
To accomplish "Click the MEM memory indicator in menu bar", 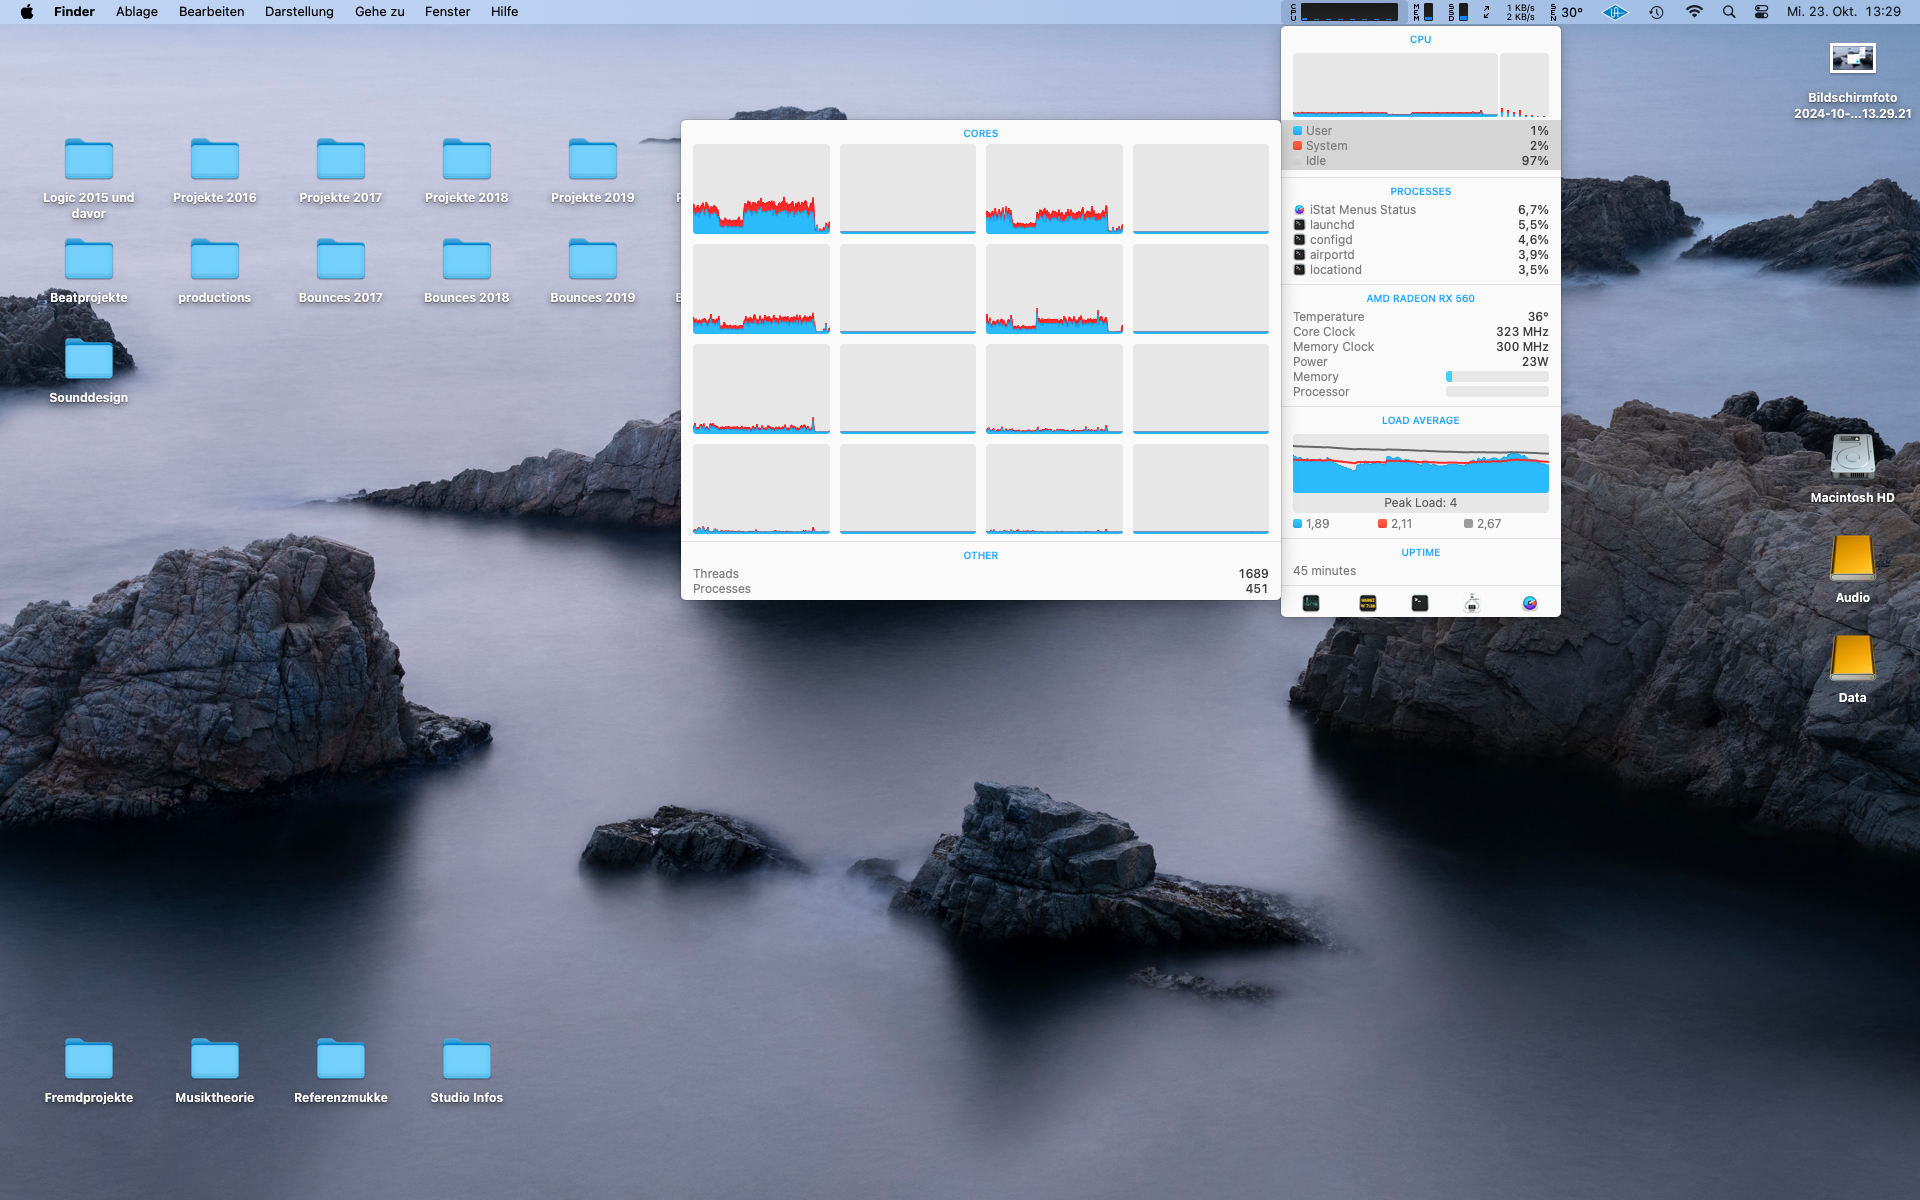I will (x=1423, y=12).
